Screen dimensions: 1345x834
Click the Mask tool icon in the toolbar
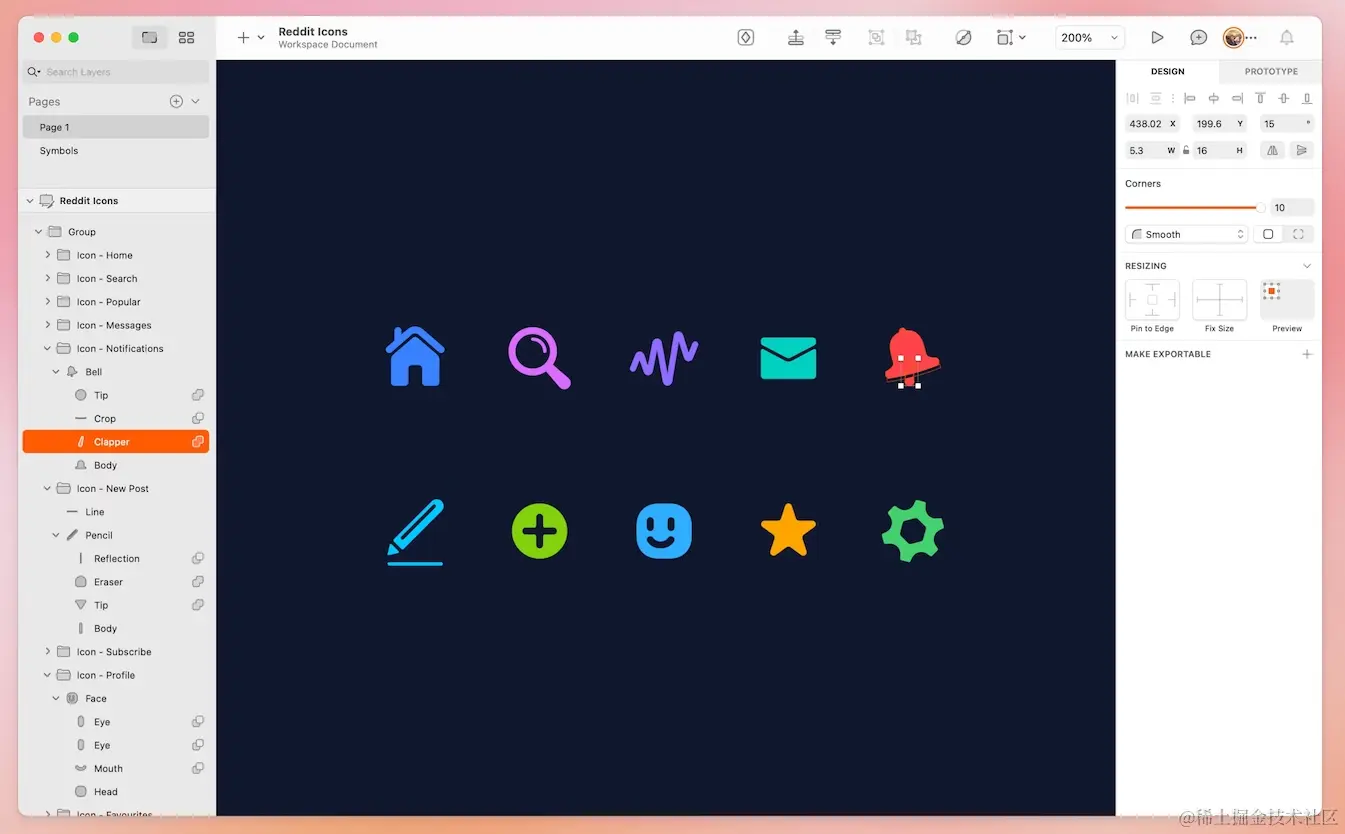pyautogui.click(x=963, y=37)
